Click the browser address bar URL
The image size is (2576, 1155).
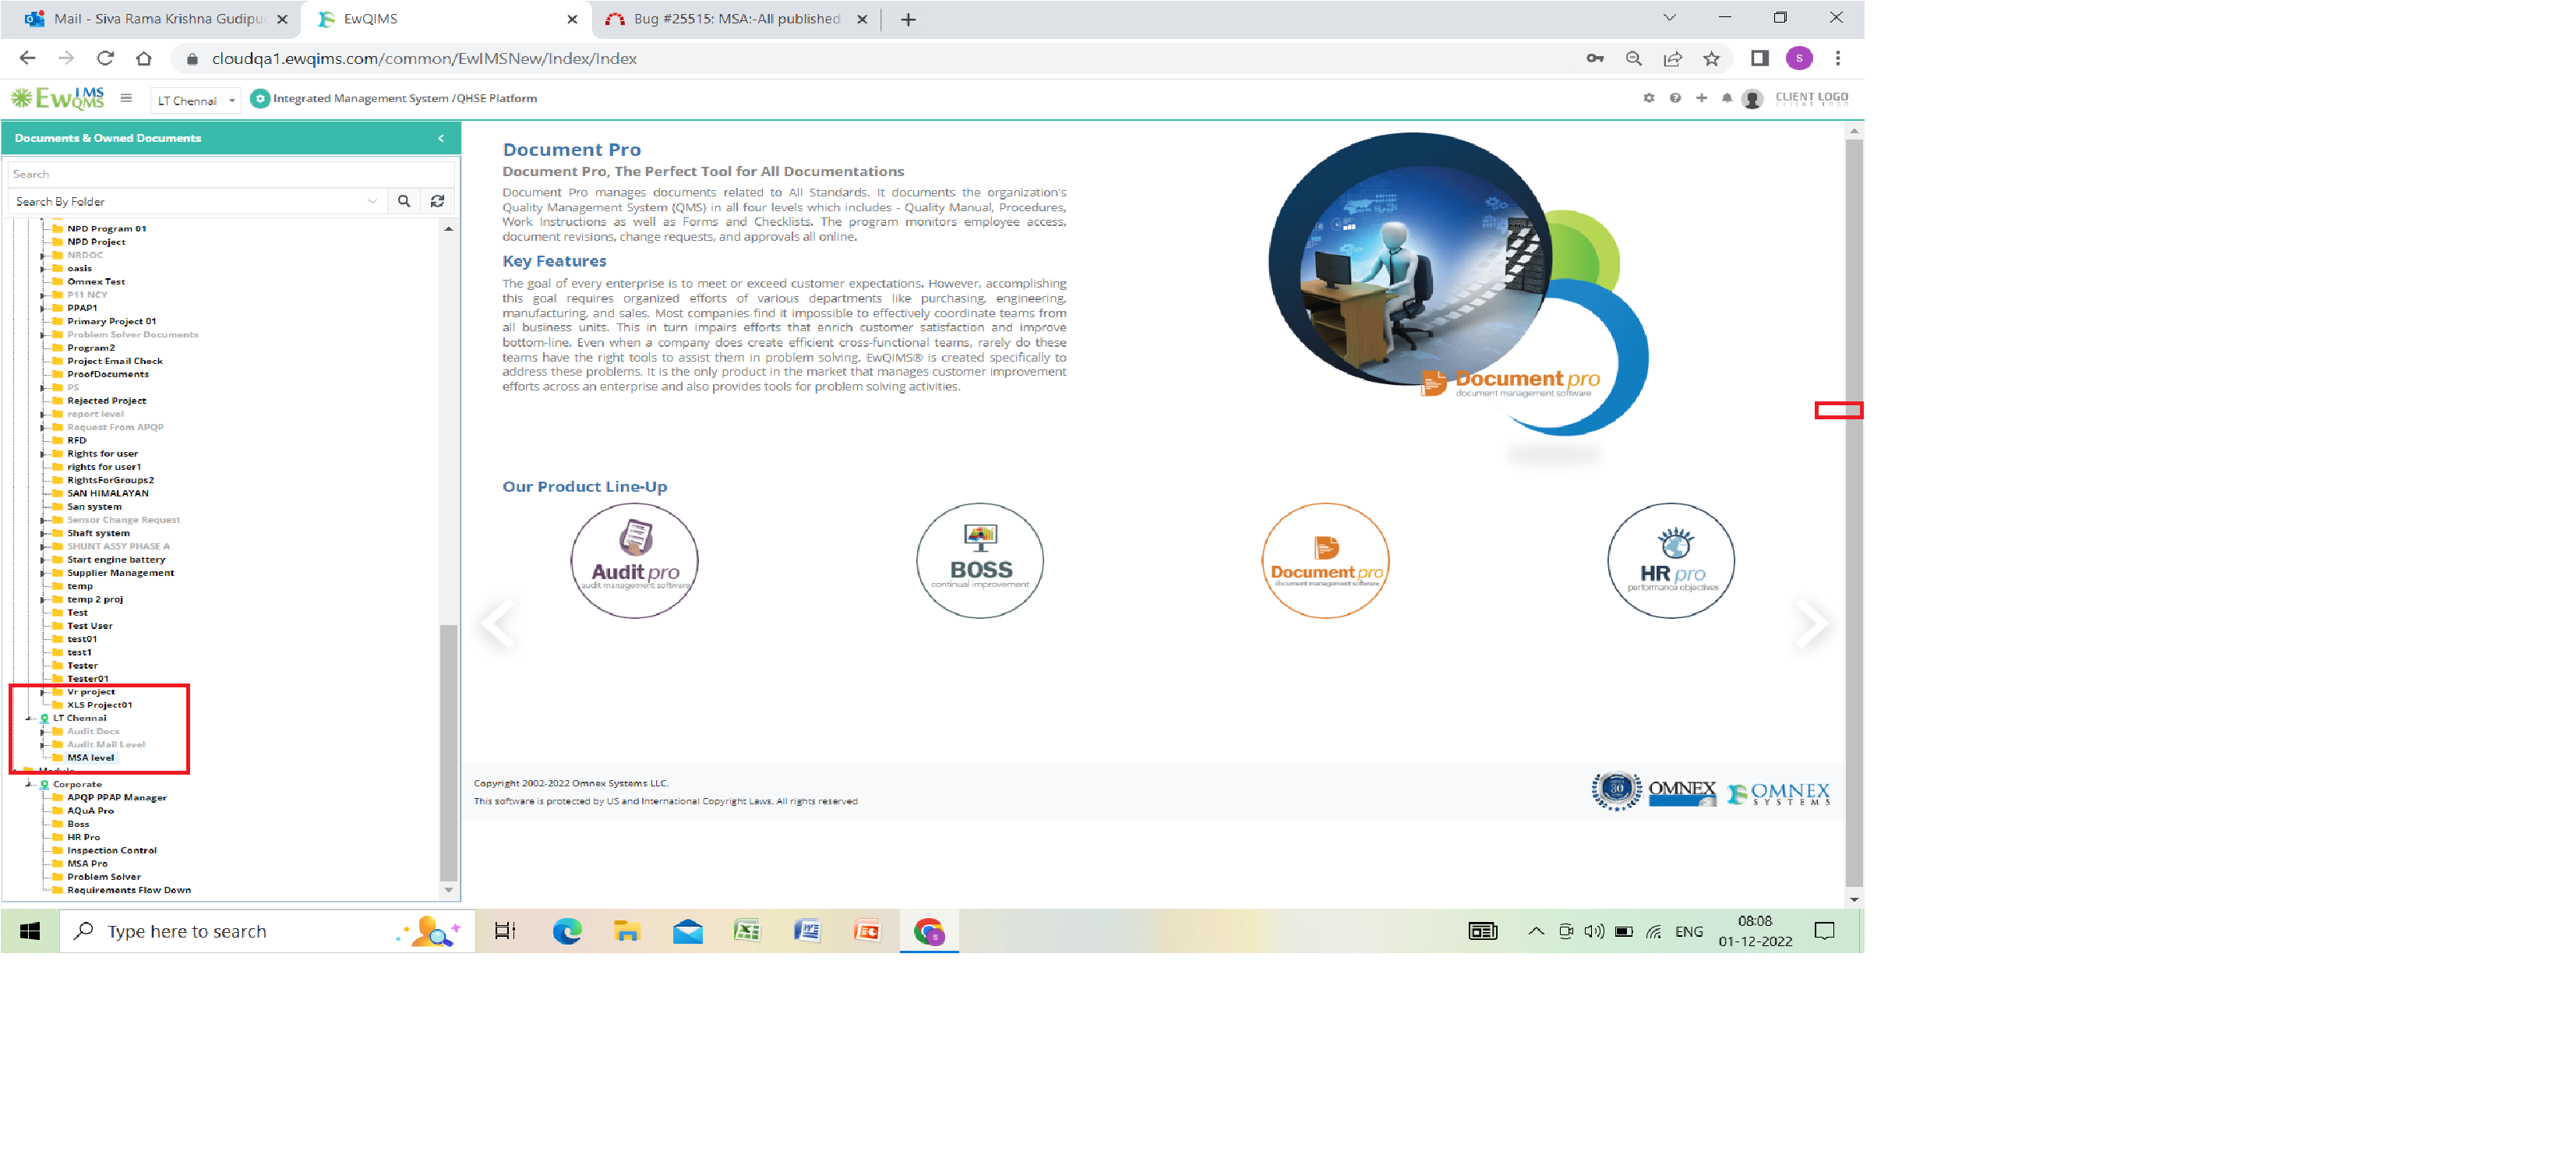tap(424, 58)
